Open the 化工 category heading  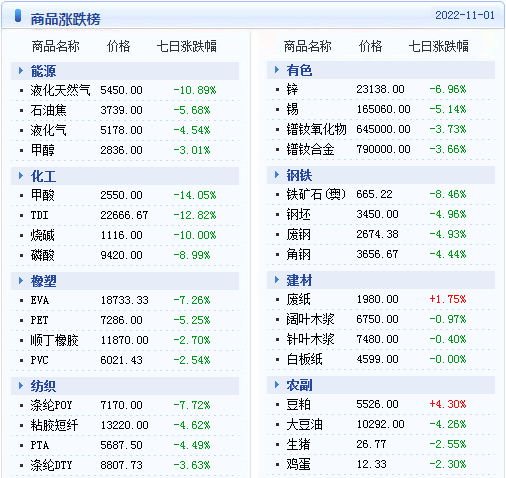(43, 176)
